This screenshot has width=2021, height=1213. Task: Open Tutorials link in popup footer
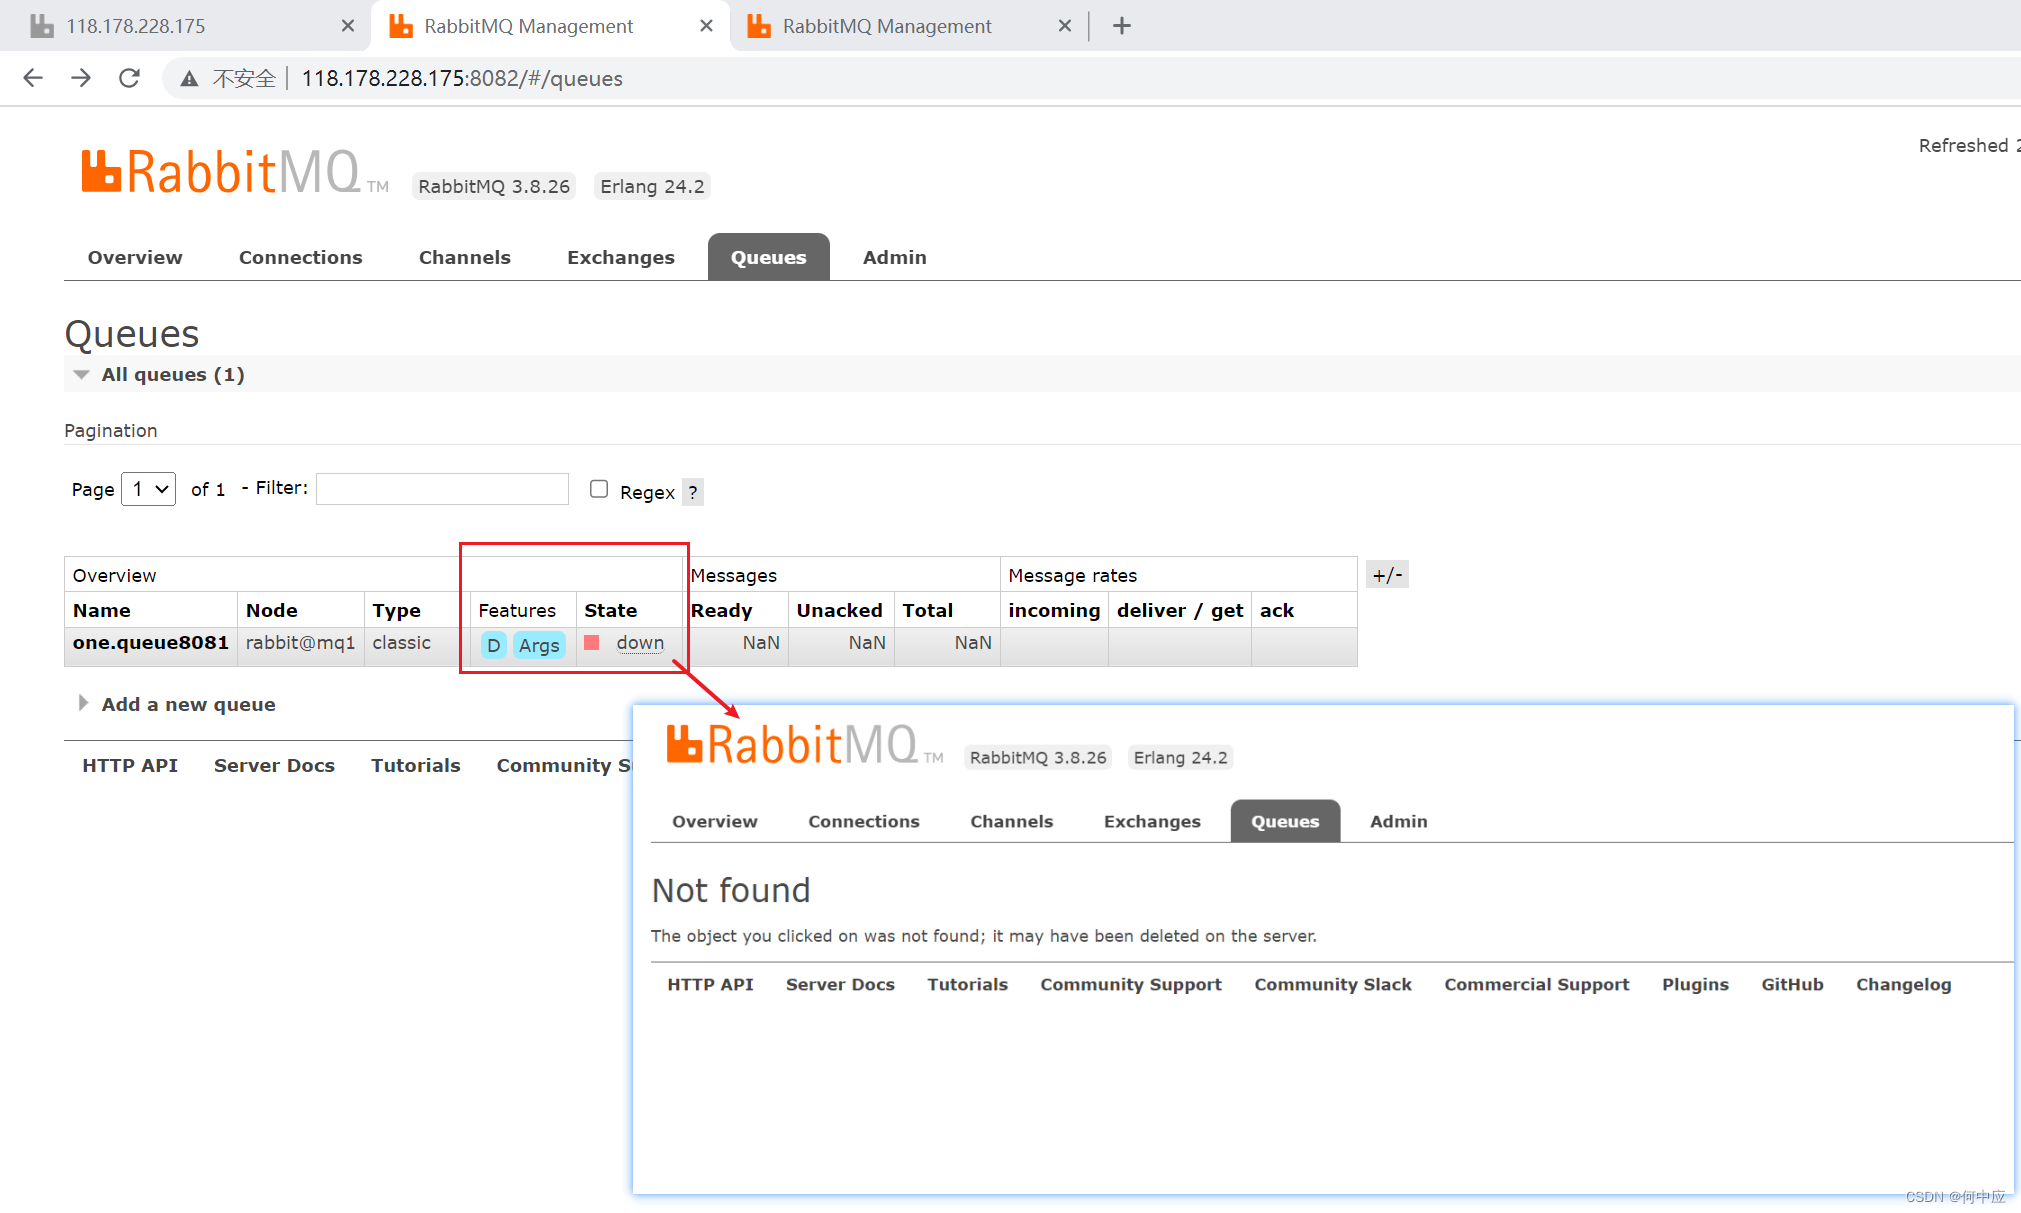[x=968, y=984]
